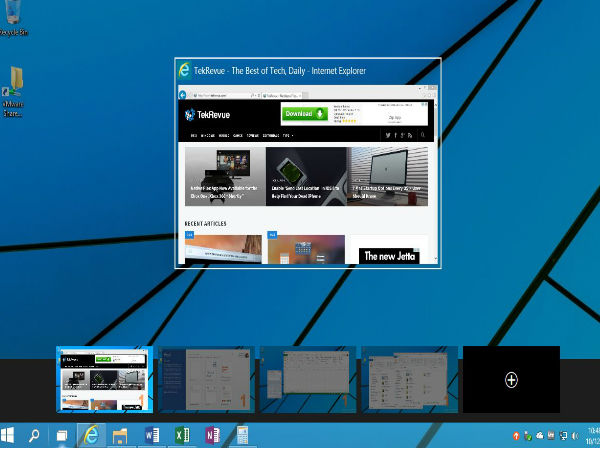
Task: Click the system clock in the taskbar
Action: coord(593,435)
